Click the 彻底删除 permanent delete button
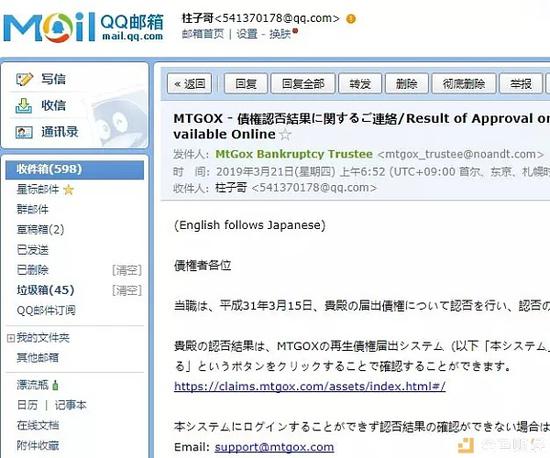This screenshot has height=458, width=550. click(x=464, y=83)
